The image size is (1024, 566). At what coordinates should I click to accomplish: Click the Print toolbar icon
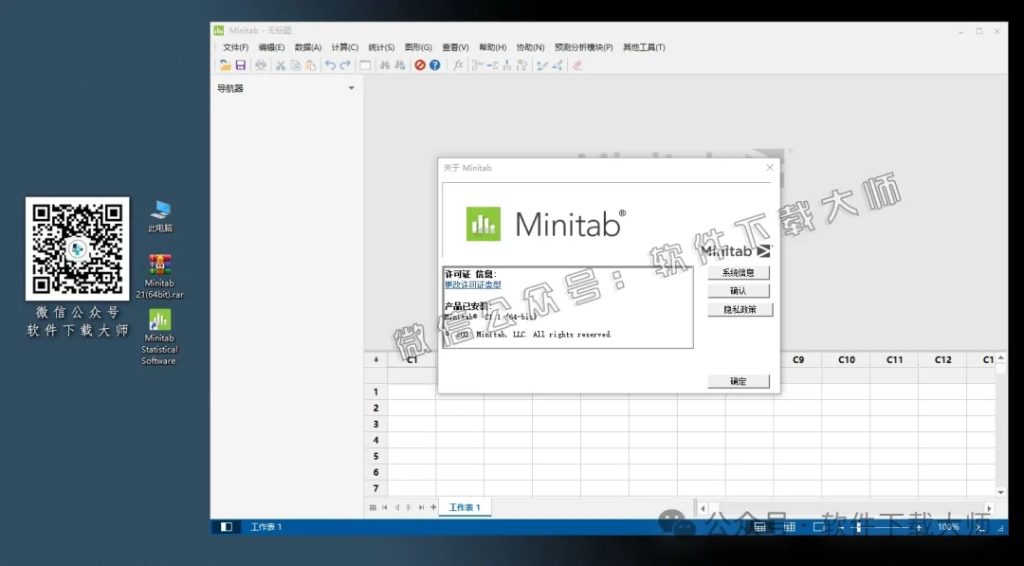(261, 65)
